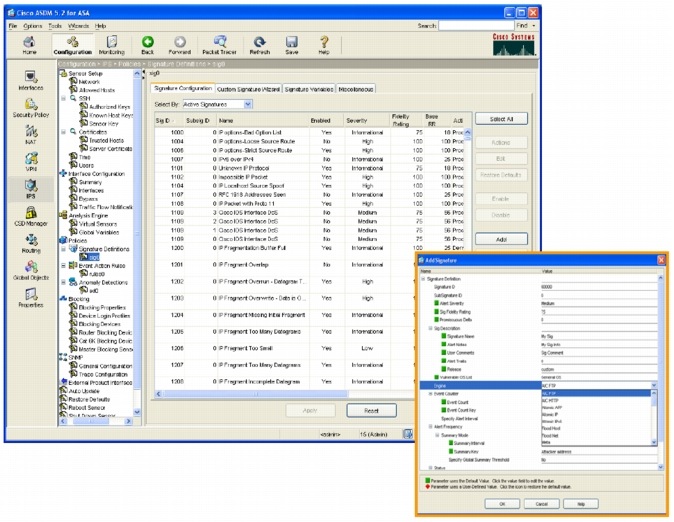Image resolution: width=674 pixels, height=522 pixels.
Task: Collapse the Signature Definitions tree node
Action: click(64, 249)
